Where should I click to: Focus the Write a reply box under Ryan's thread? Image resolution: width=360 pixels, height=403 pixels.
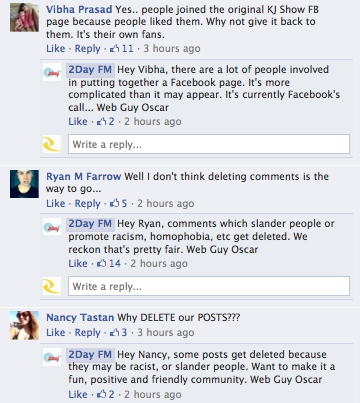point(209,286)
